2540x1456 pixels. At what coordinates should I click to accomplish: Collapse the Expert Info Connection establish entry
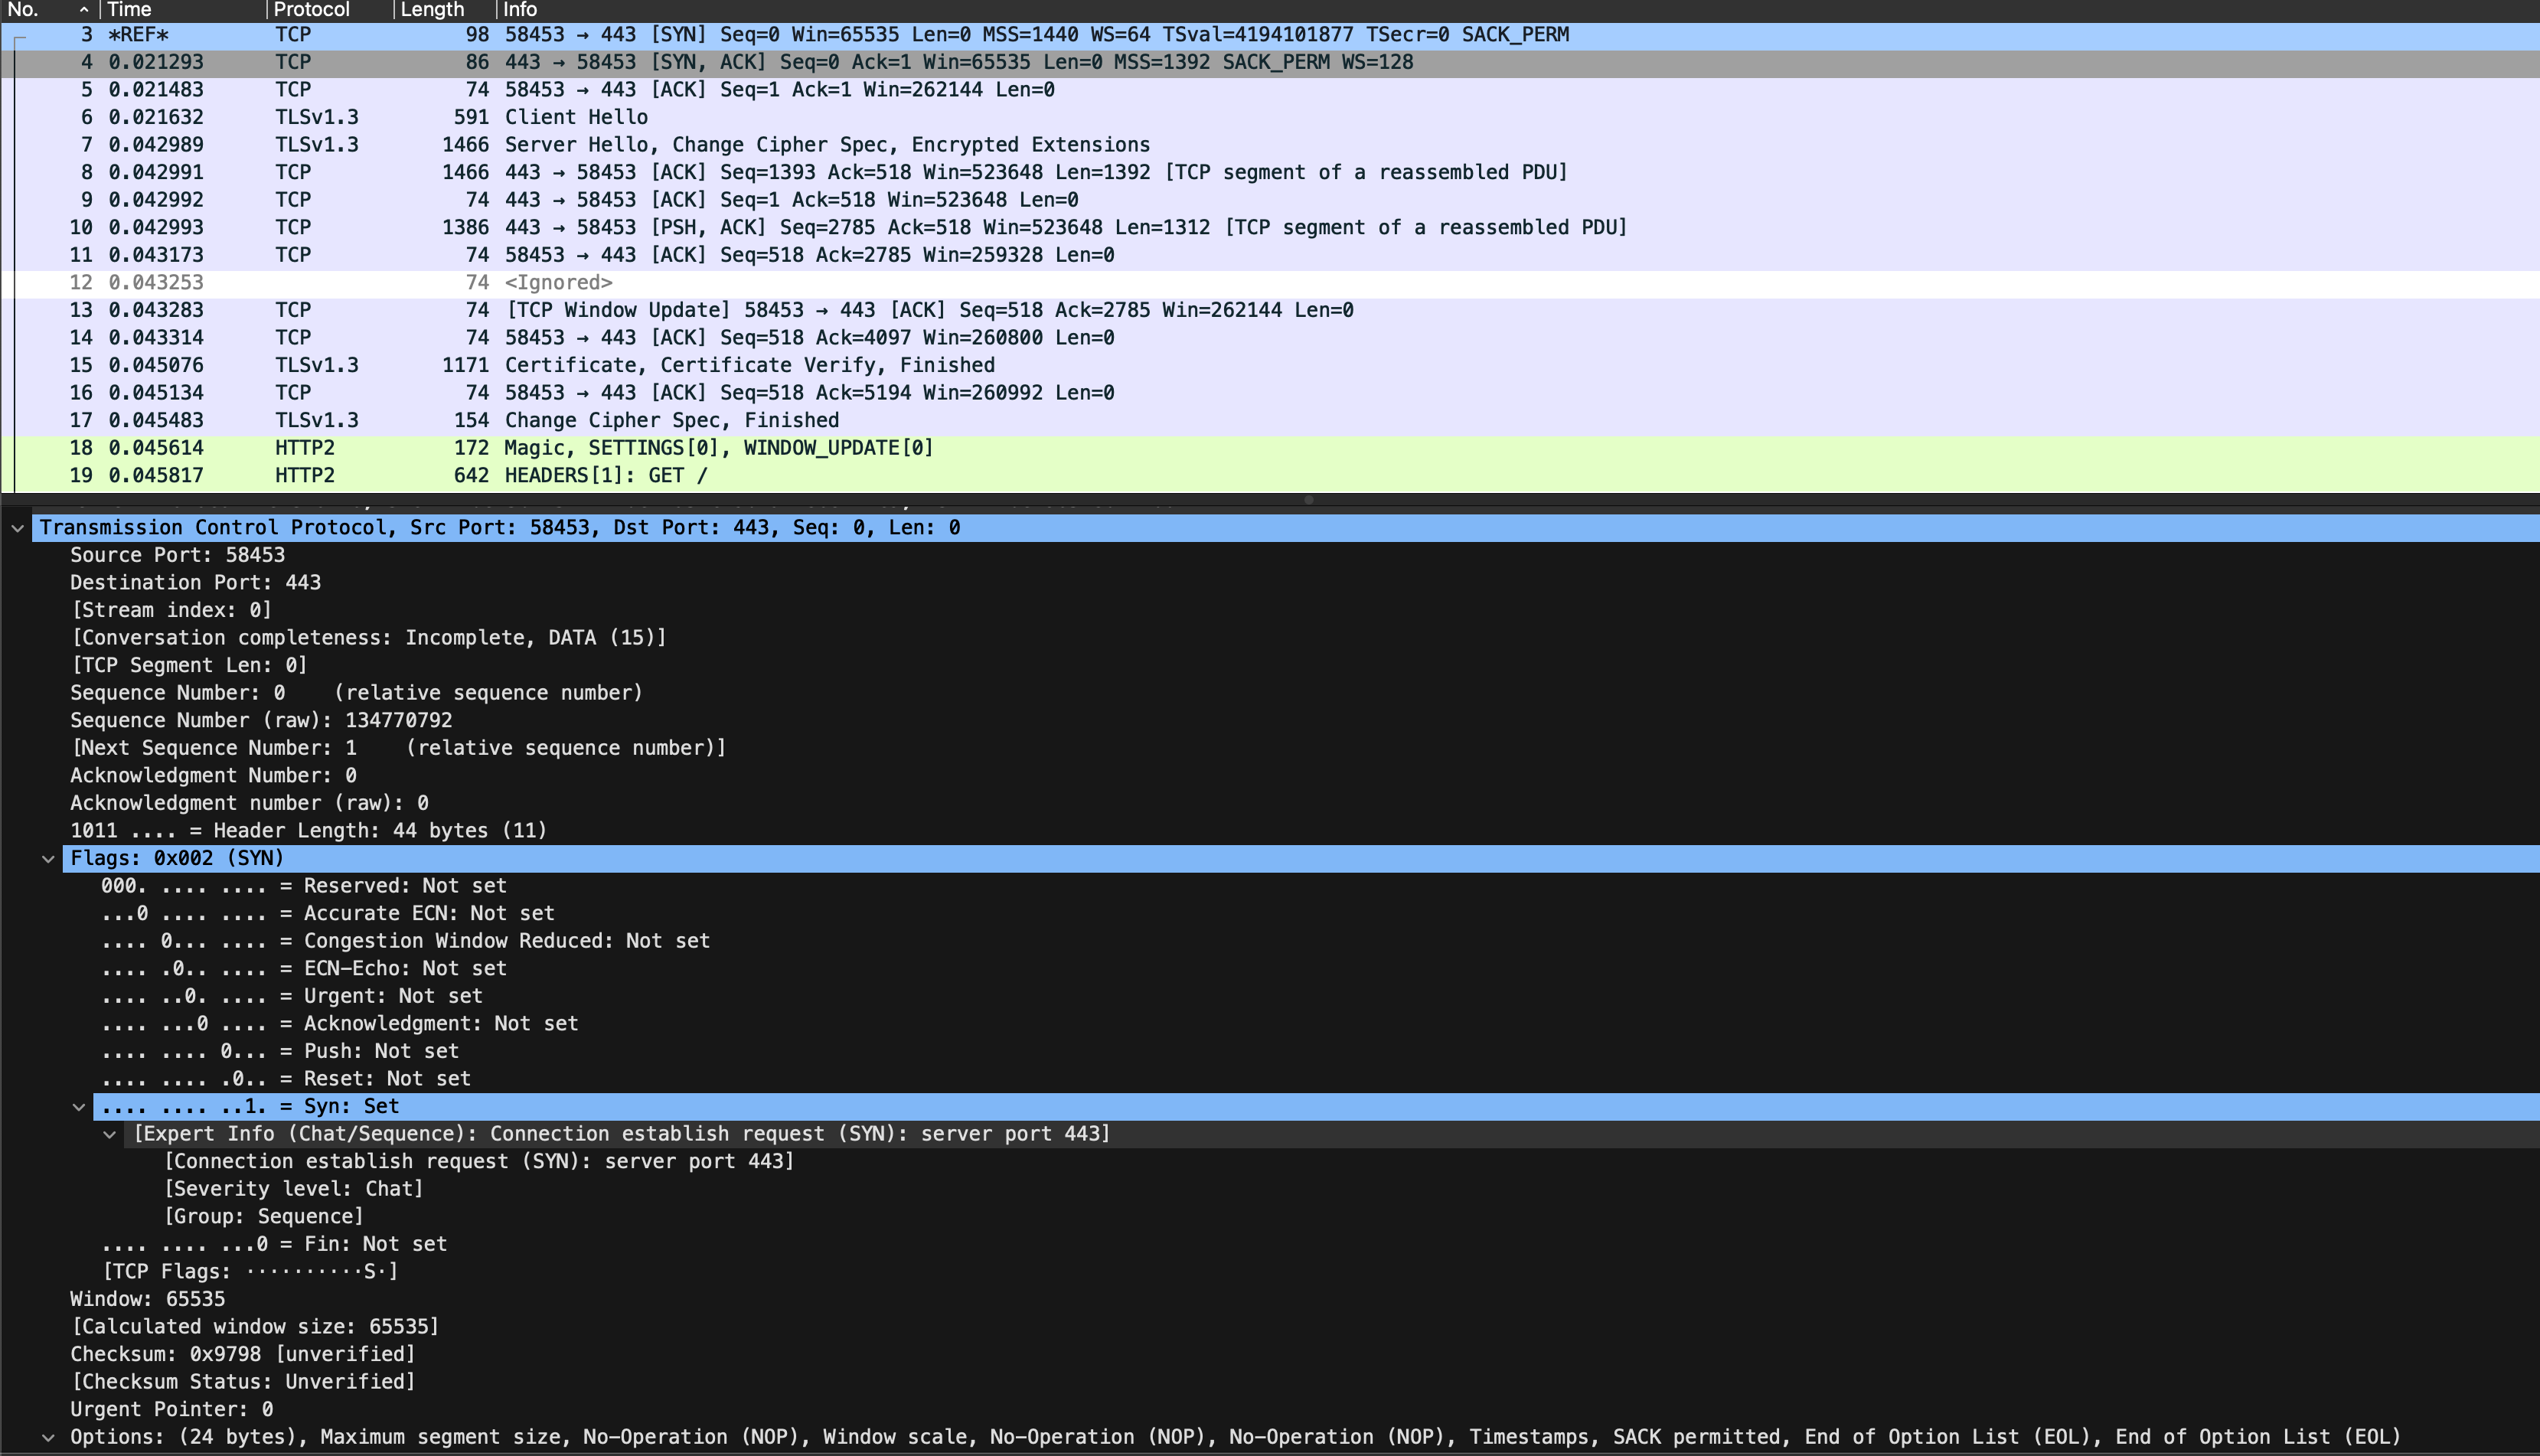pos(110,1135)
